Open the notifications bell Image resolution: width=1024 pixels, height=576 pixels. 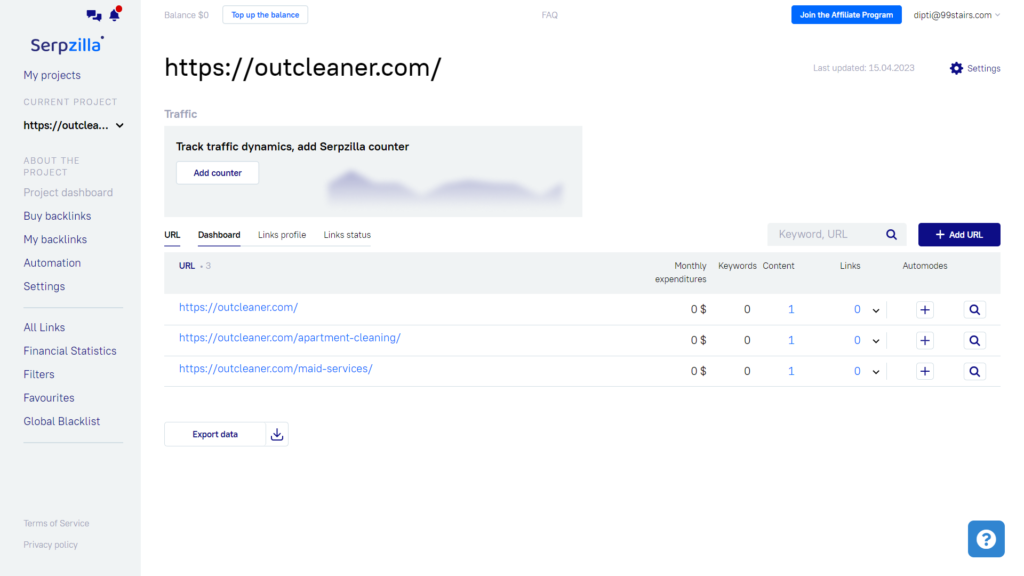[x=115, y=14]
